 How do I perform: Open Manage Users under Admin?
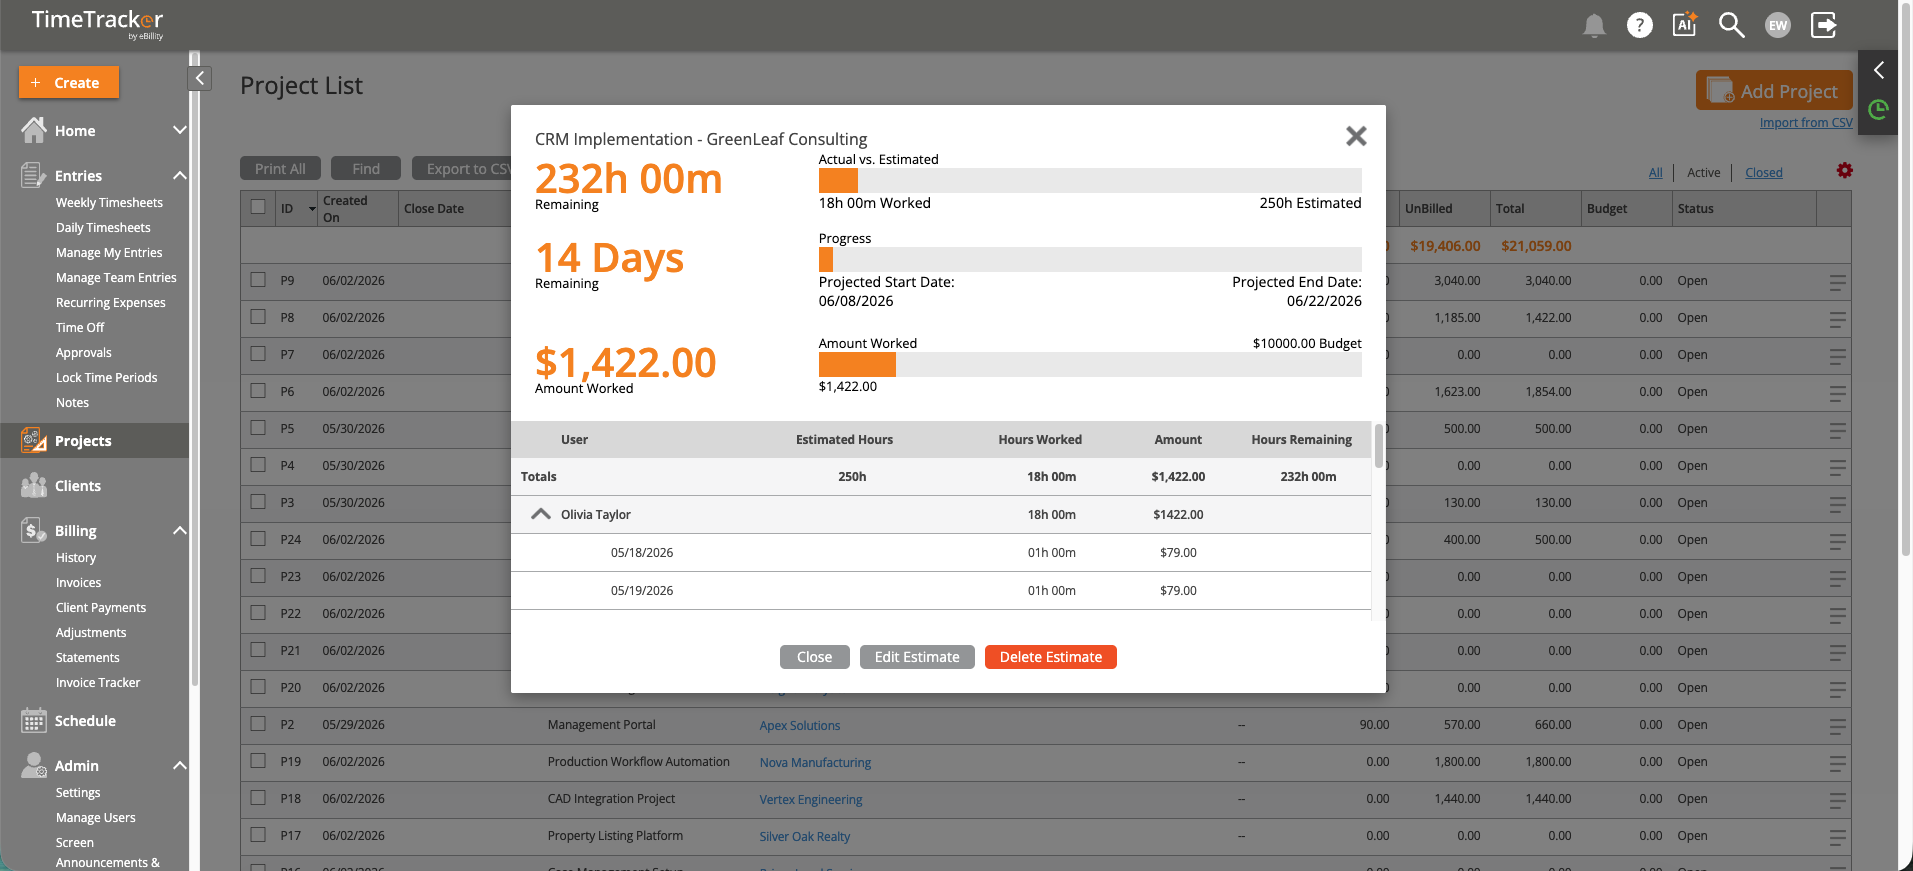point(95,817)
